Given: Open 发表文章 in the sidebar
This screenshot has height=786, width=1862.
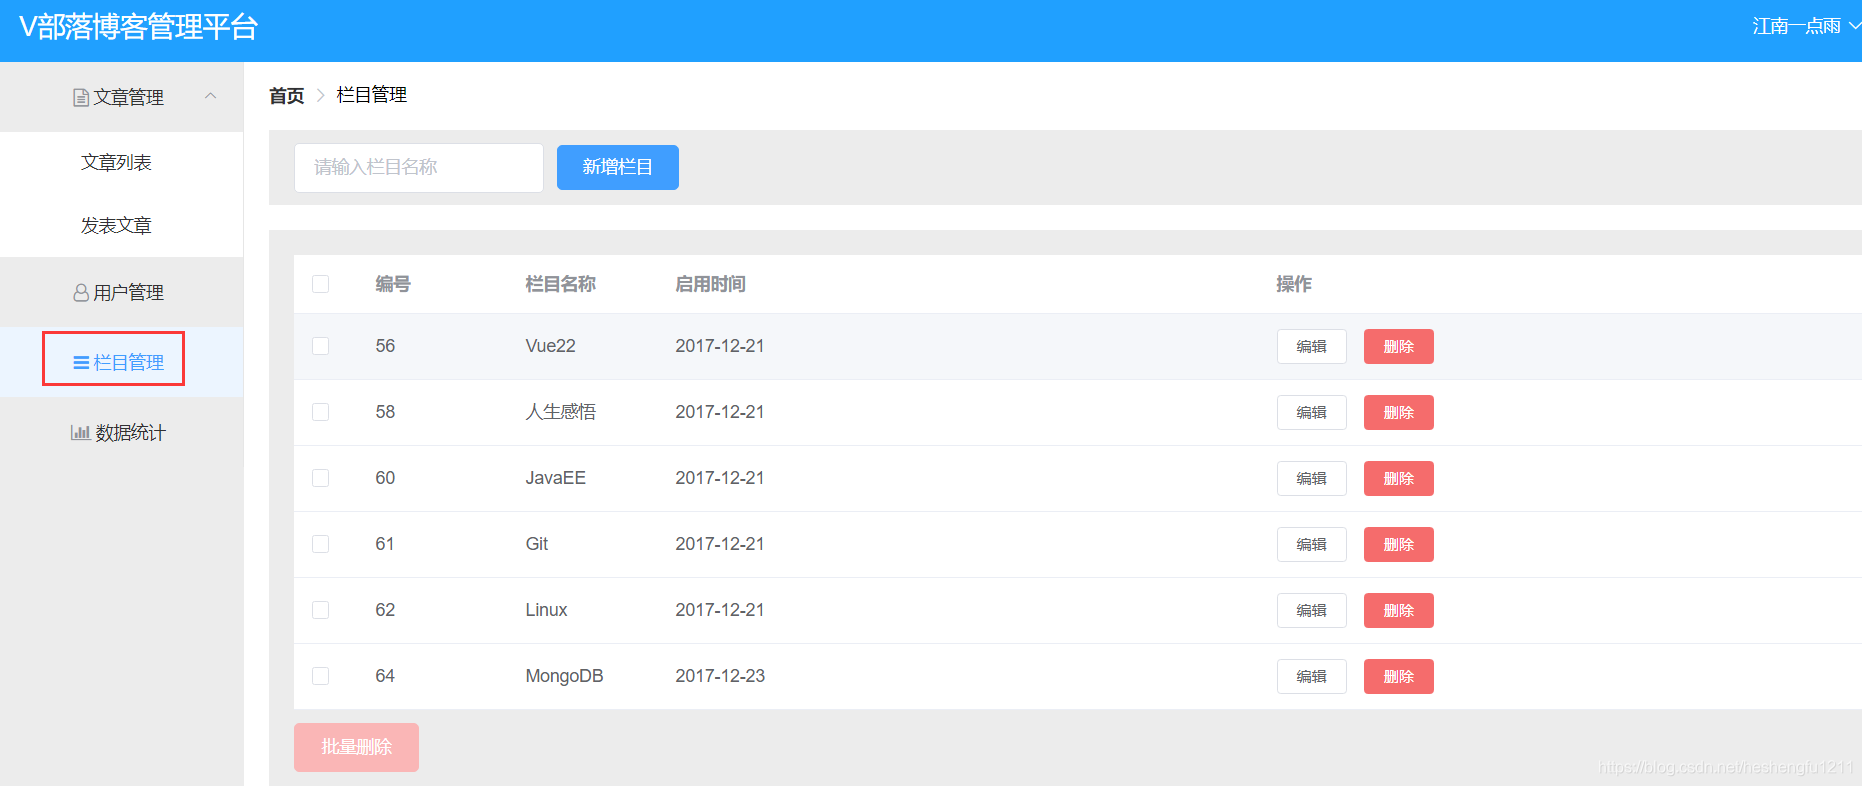Looking at the screenshot, I should click(116, 226).
